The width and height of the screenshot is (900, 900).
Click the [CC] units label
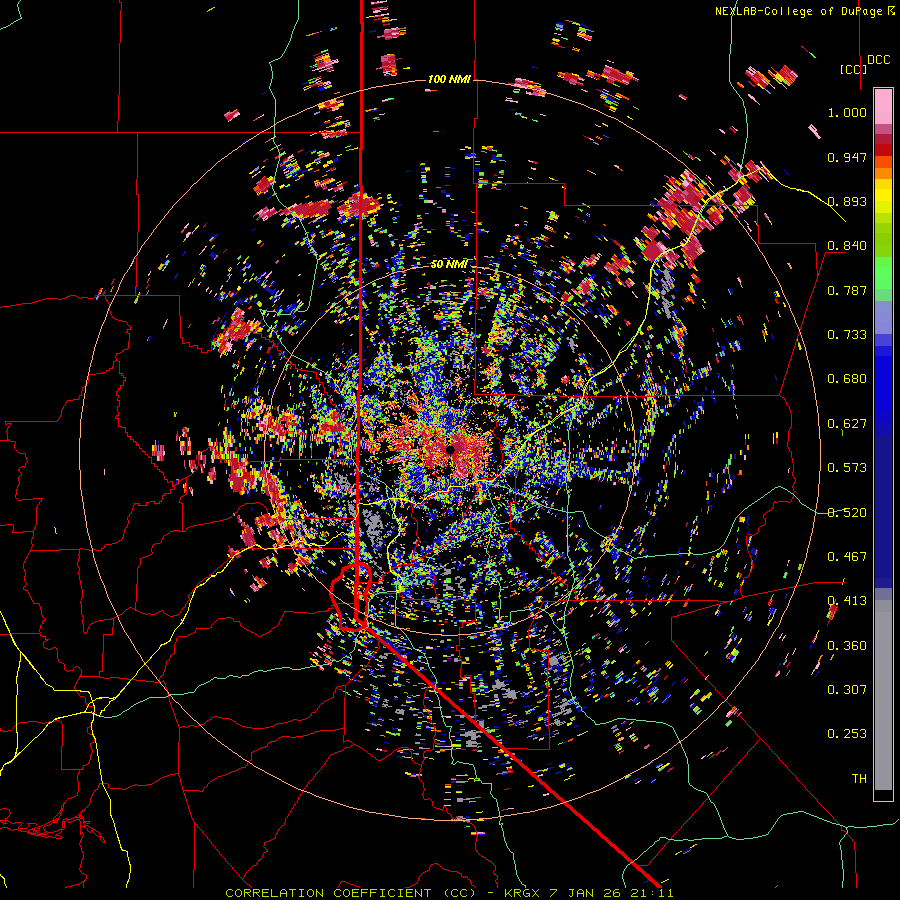tap(853, 69)
